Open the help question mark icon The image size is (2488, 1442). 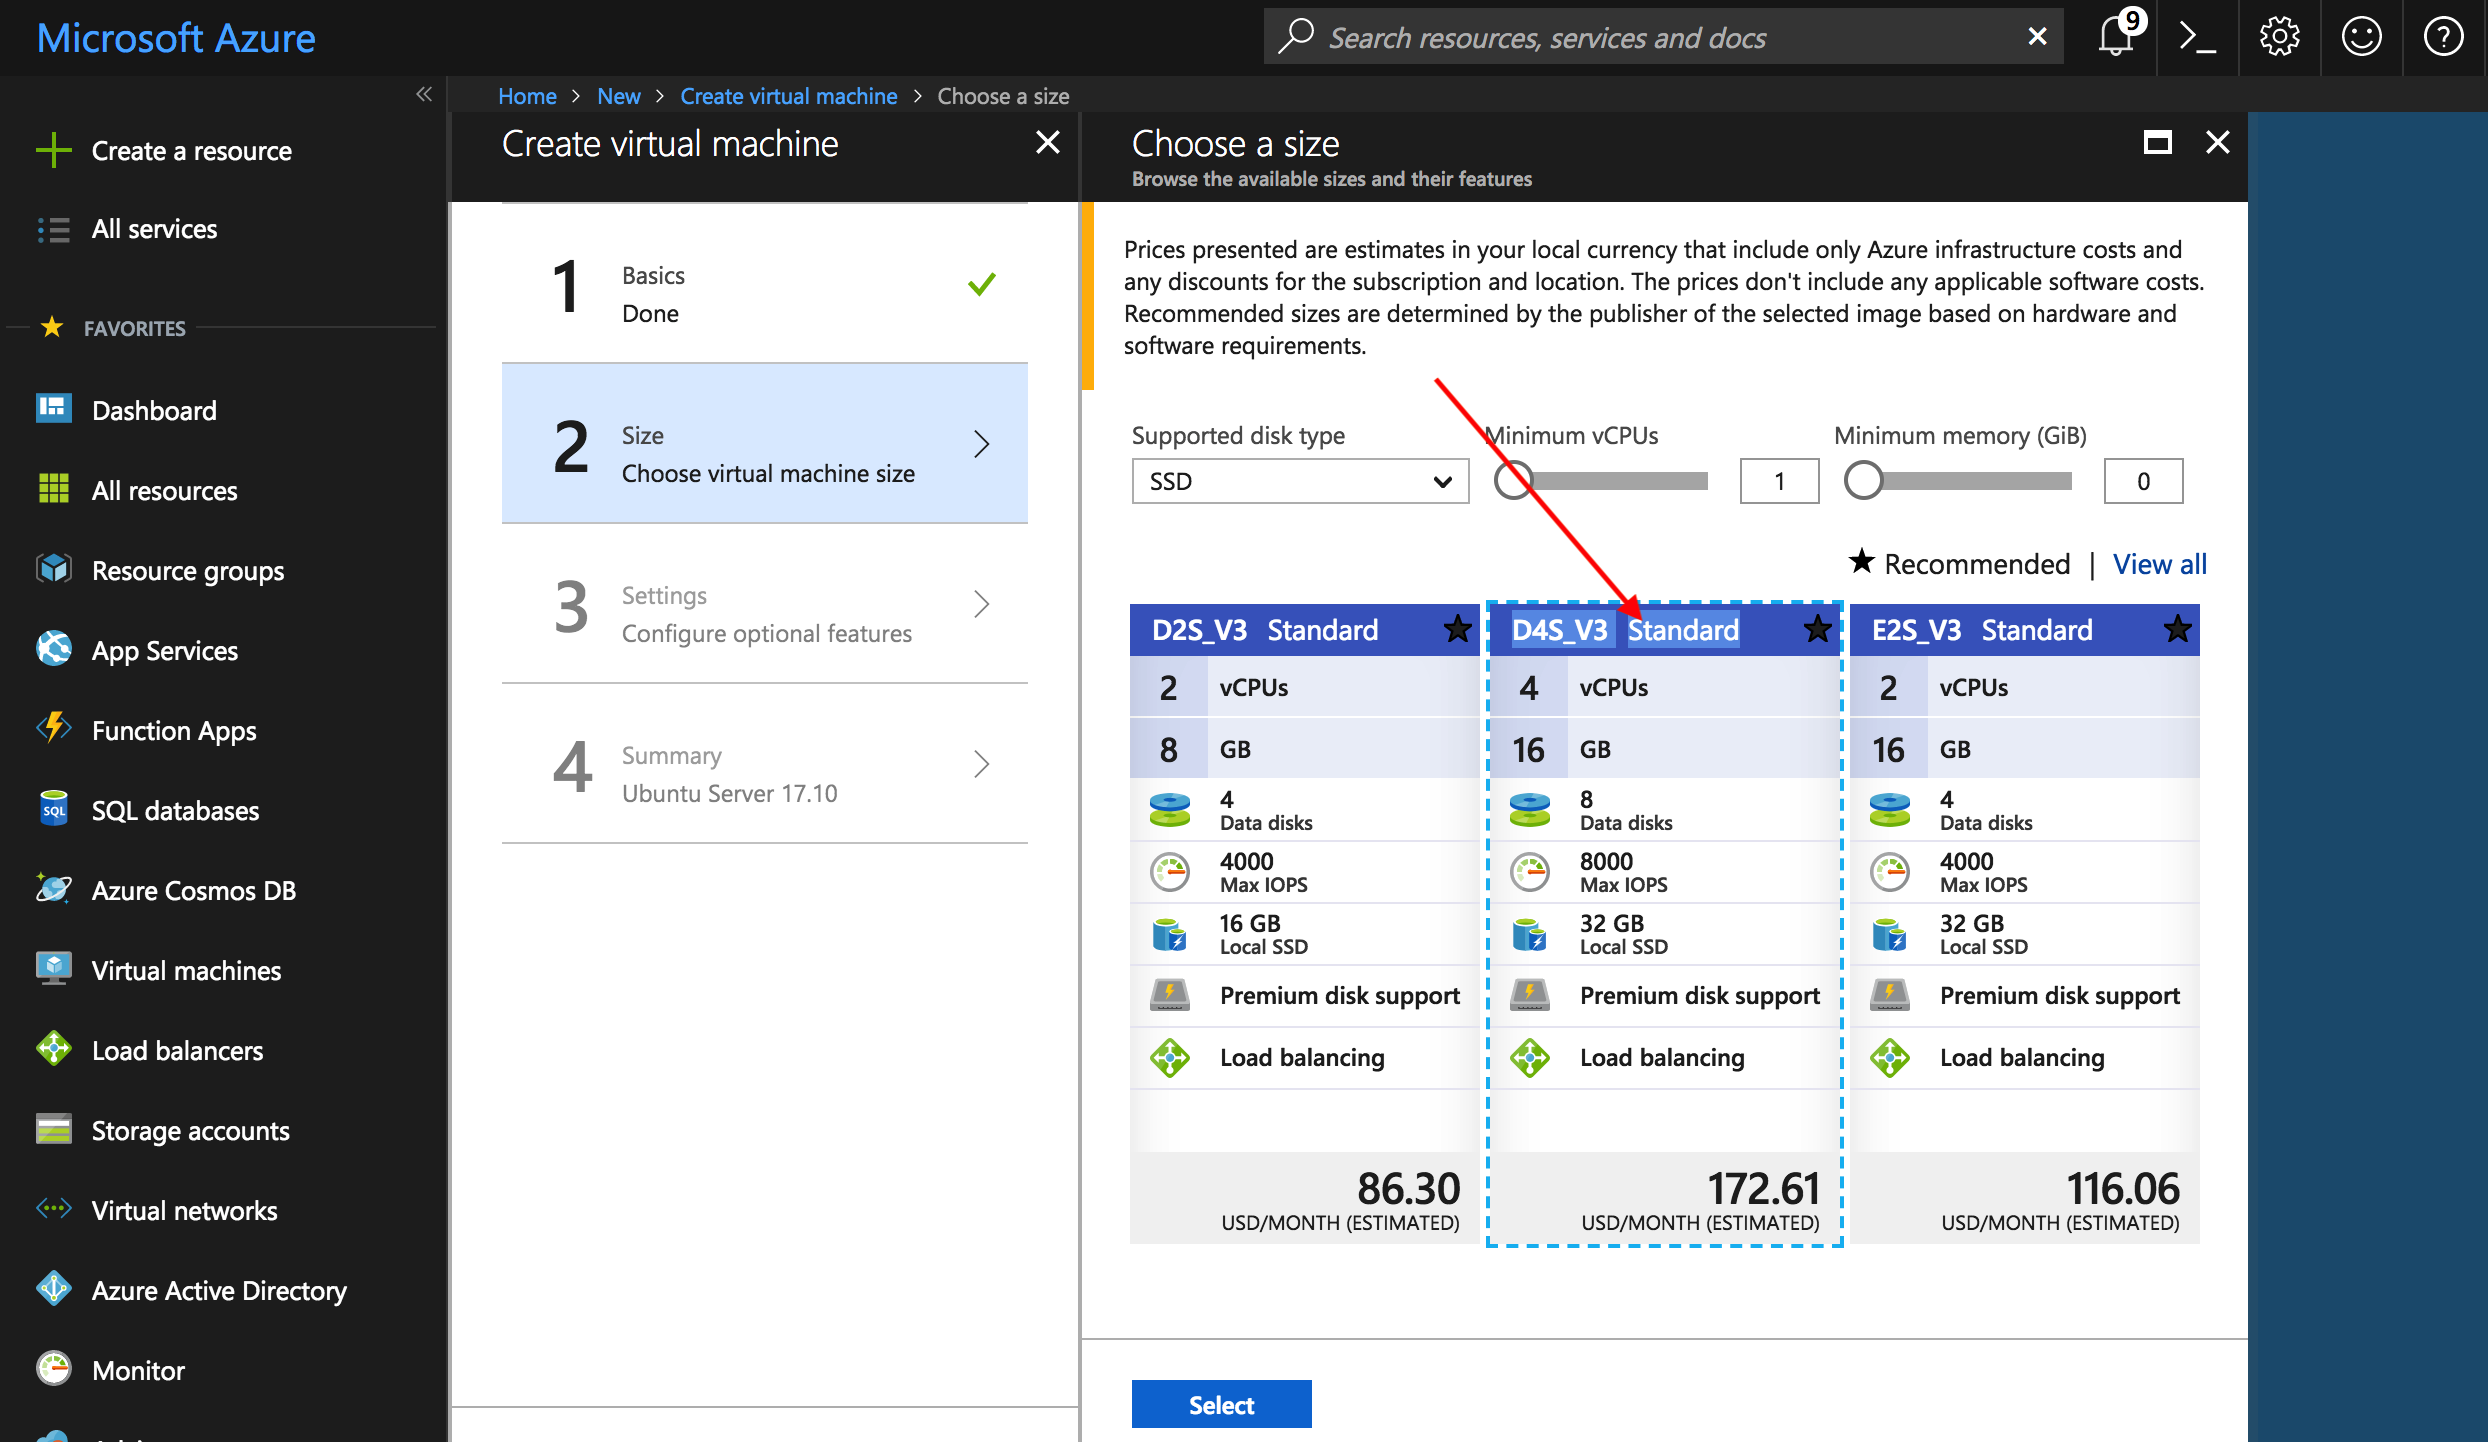pos(2443,37)
